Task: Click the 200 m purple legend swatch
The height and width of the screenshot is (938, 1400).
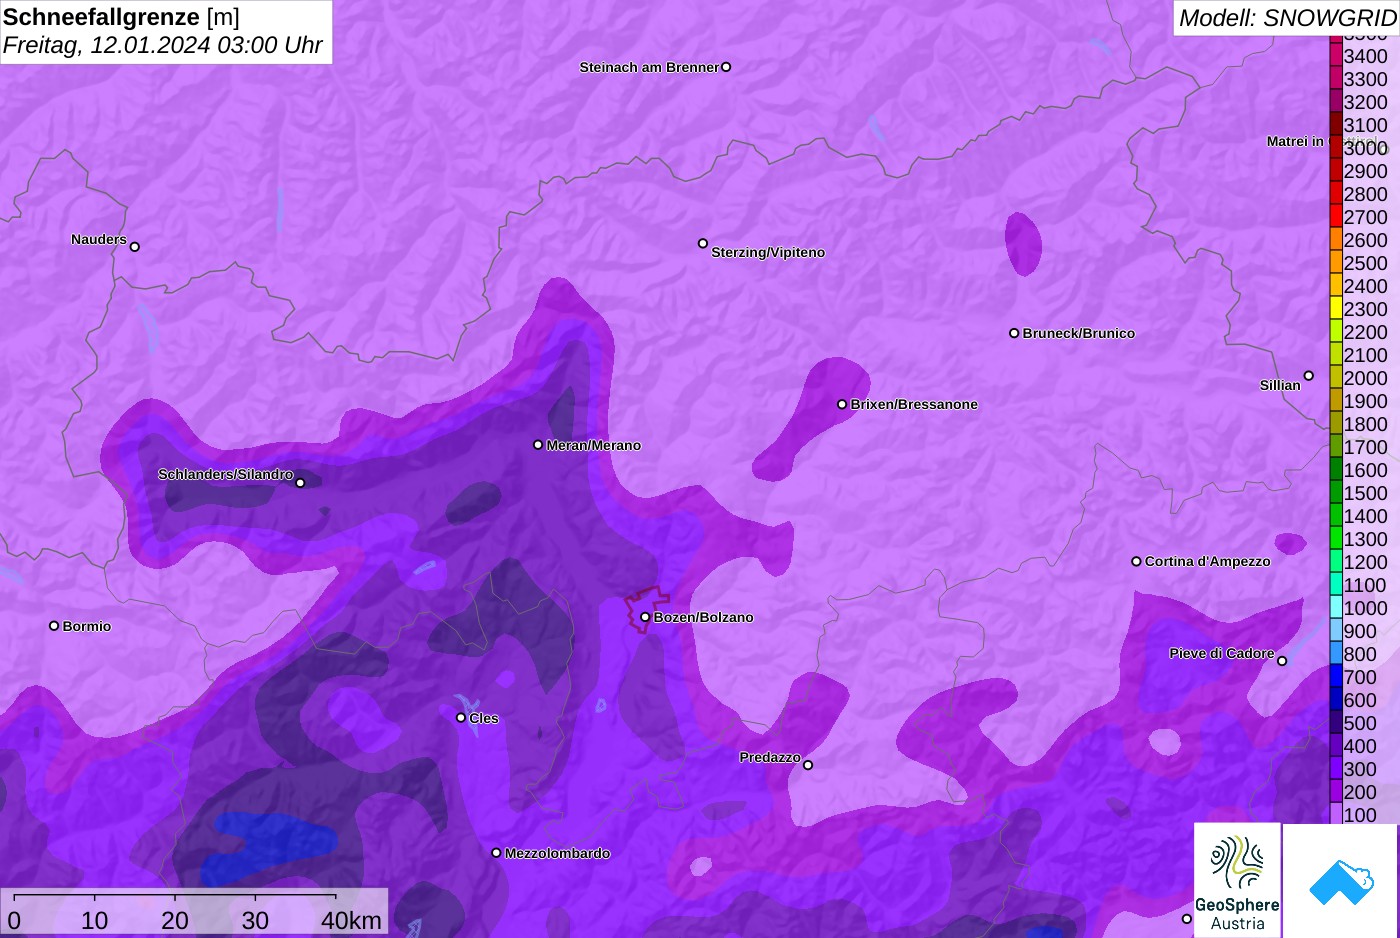Action: [x=1336, y=792]
